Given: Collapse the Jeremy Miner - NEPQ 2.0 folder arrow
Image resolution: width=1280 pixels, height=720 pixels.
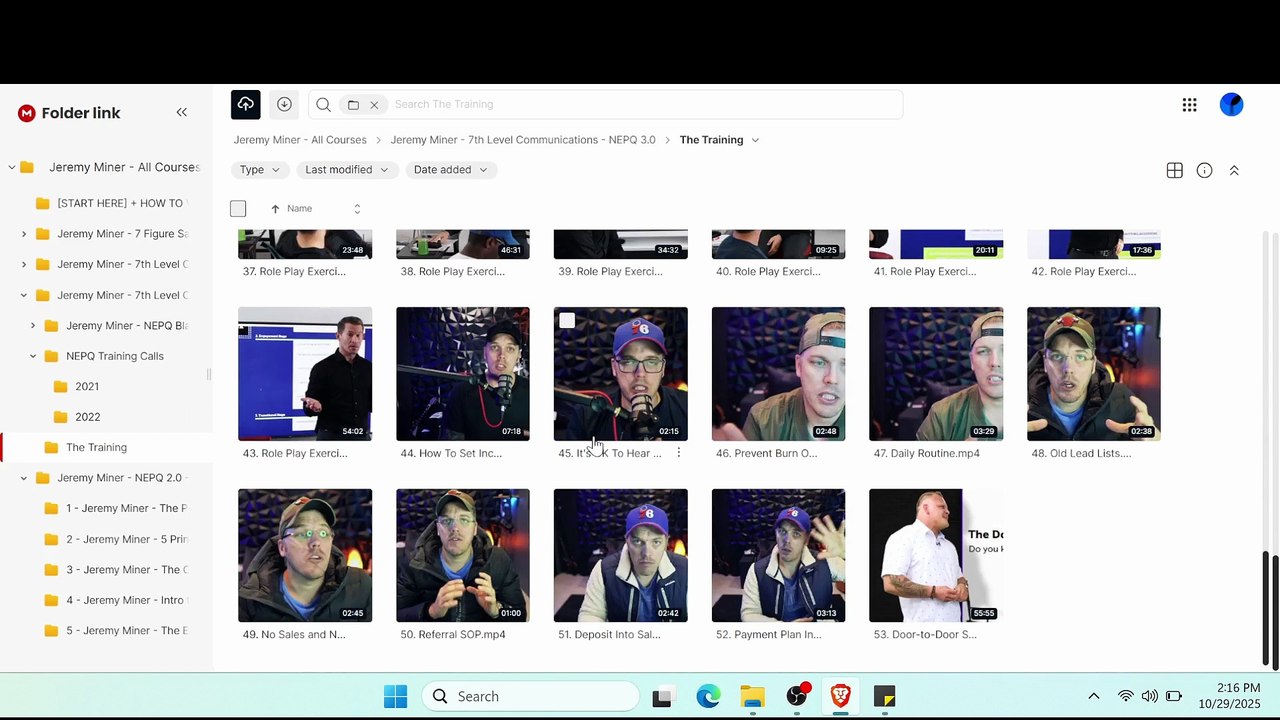Looking at the screenshot, I should [24, 478].
